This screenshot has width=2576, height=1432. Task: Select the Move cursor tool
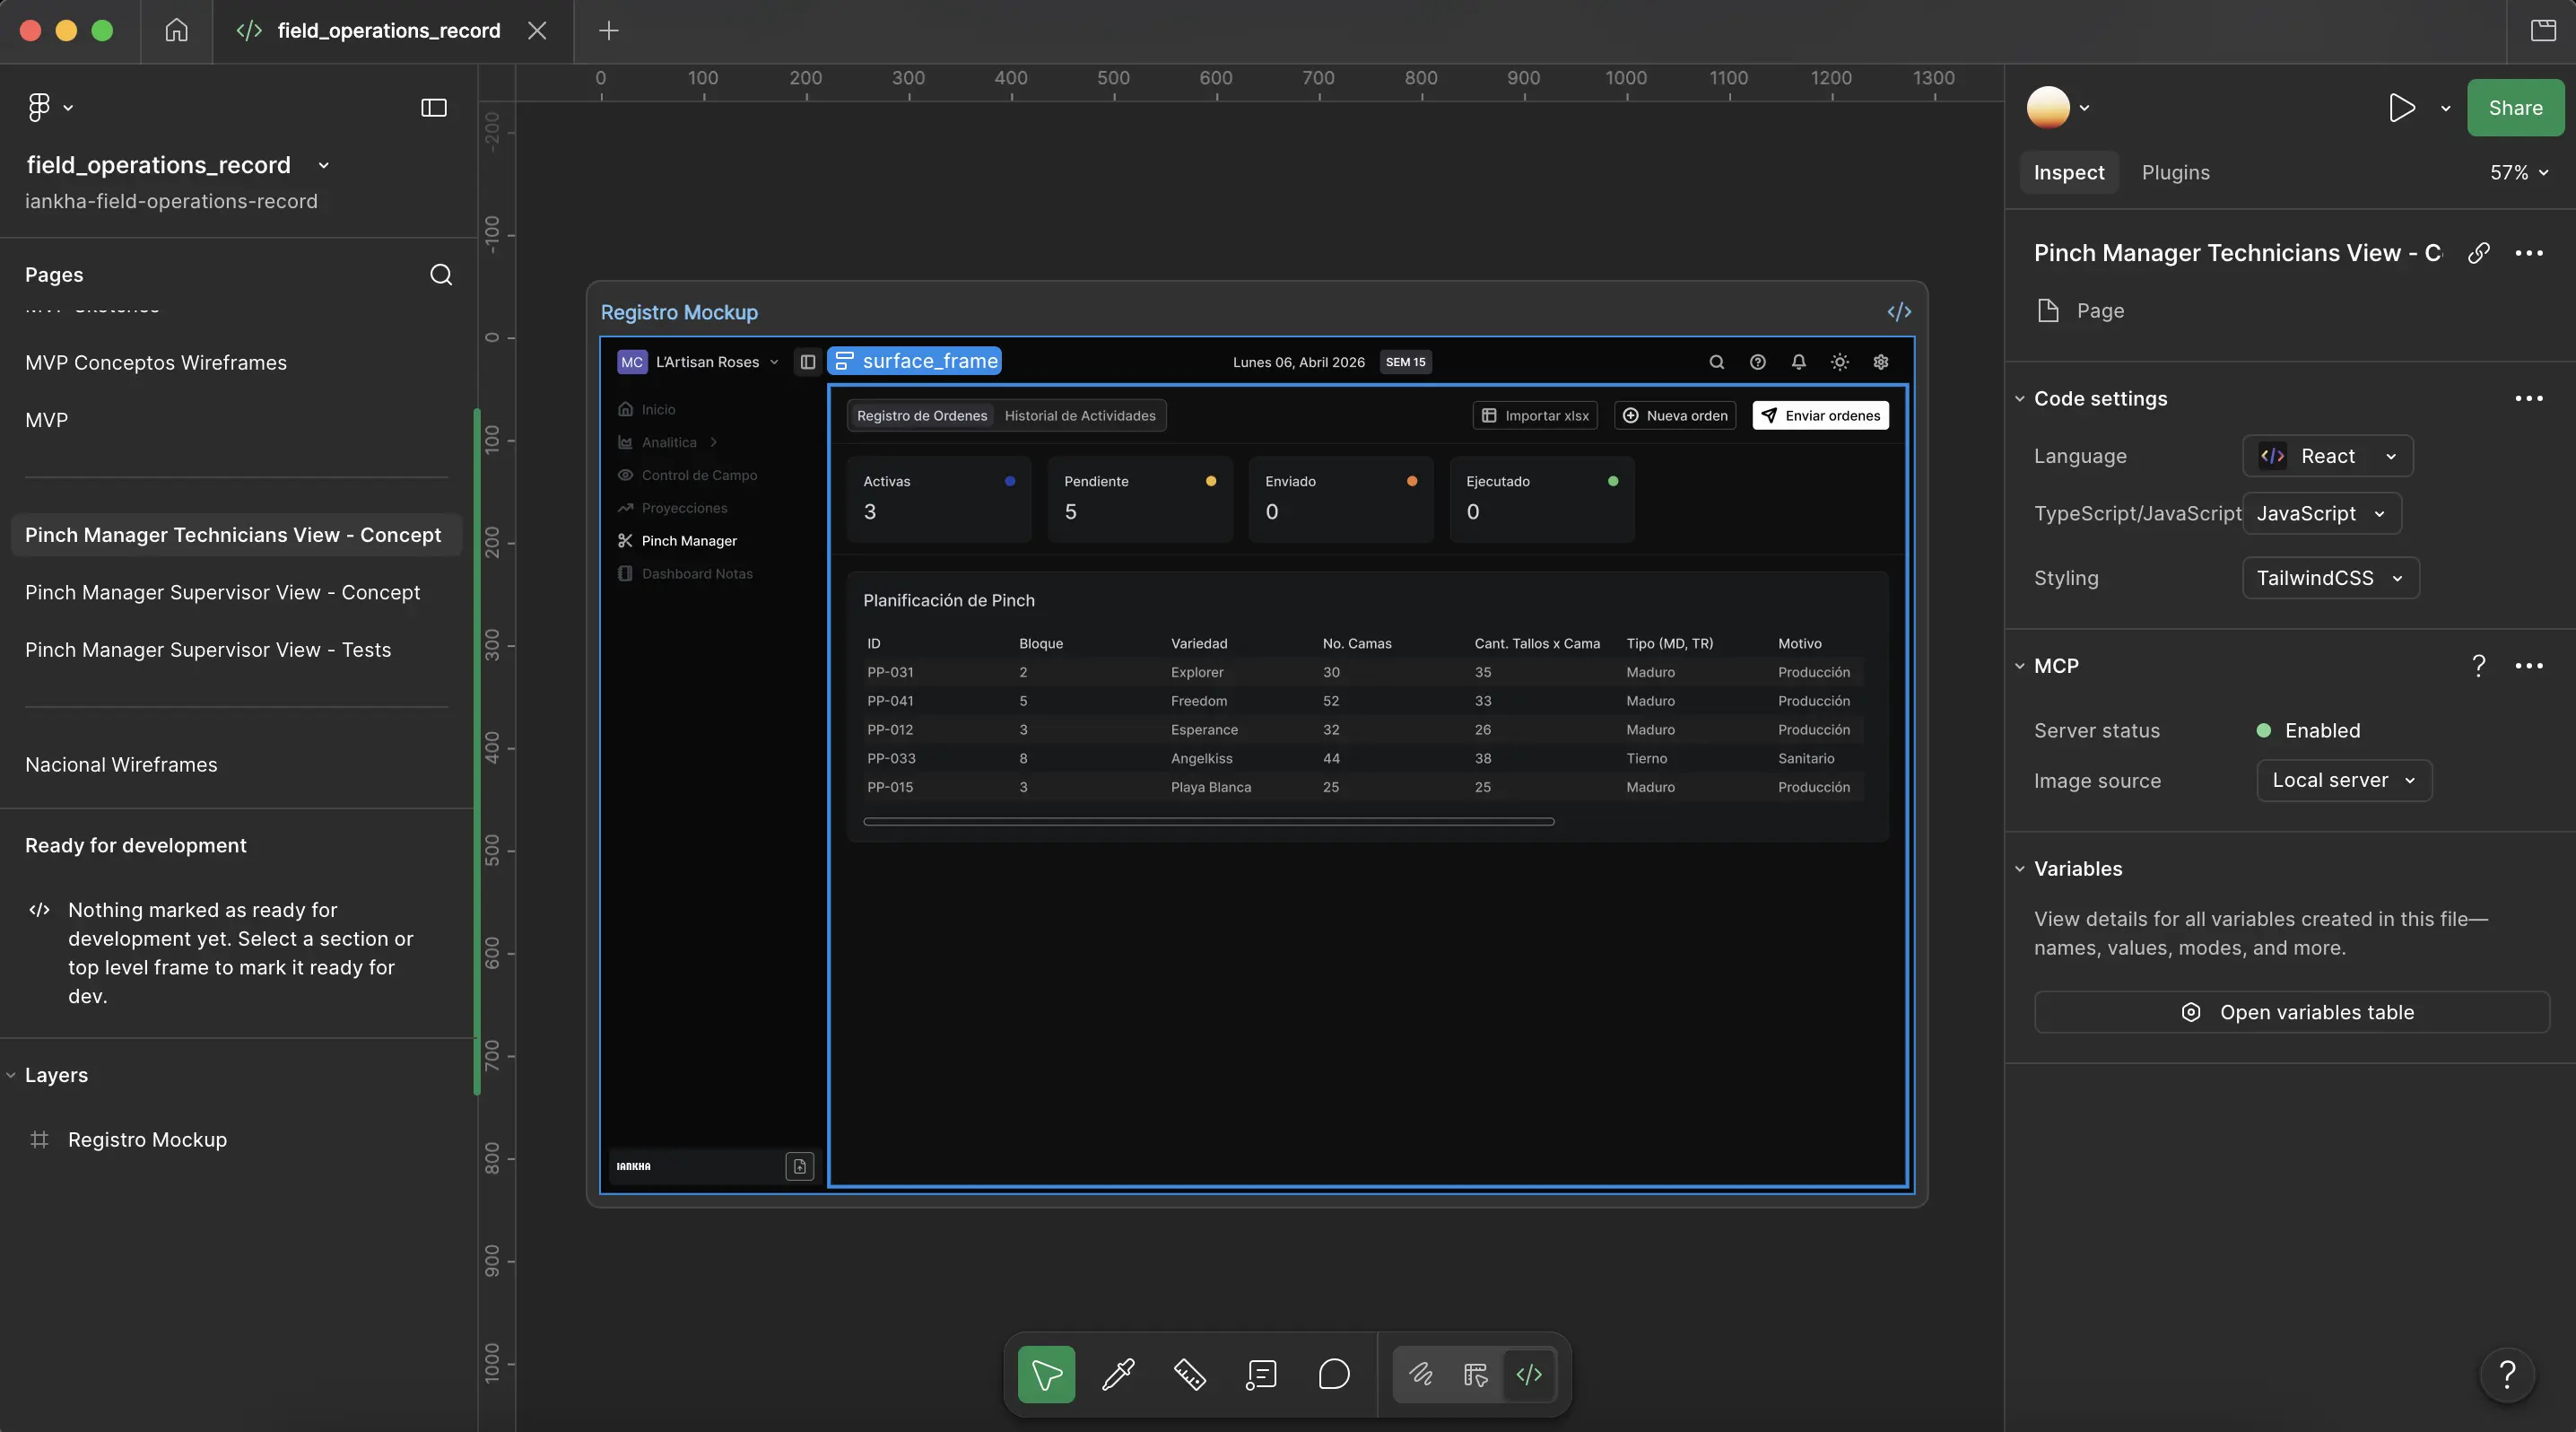click(1046, 1374)
